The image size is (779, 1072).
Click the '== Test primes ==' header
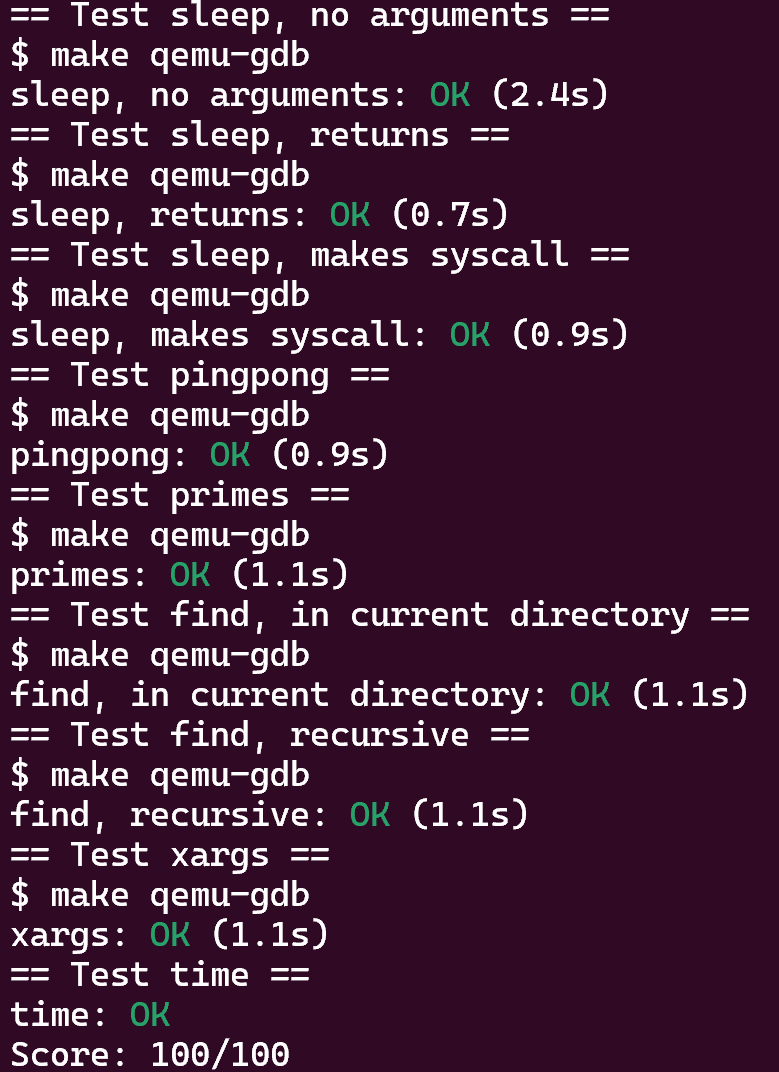(x=180, y=494)
